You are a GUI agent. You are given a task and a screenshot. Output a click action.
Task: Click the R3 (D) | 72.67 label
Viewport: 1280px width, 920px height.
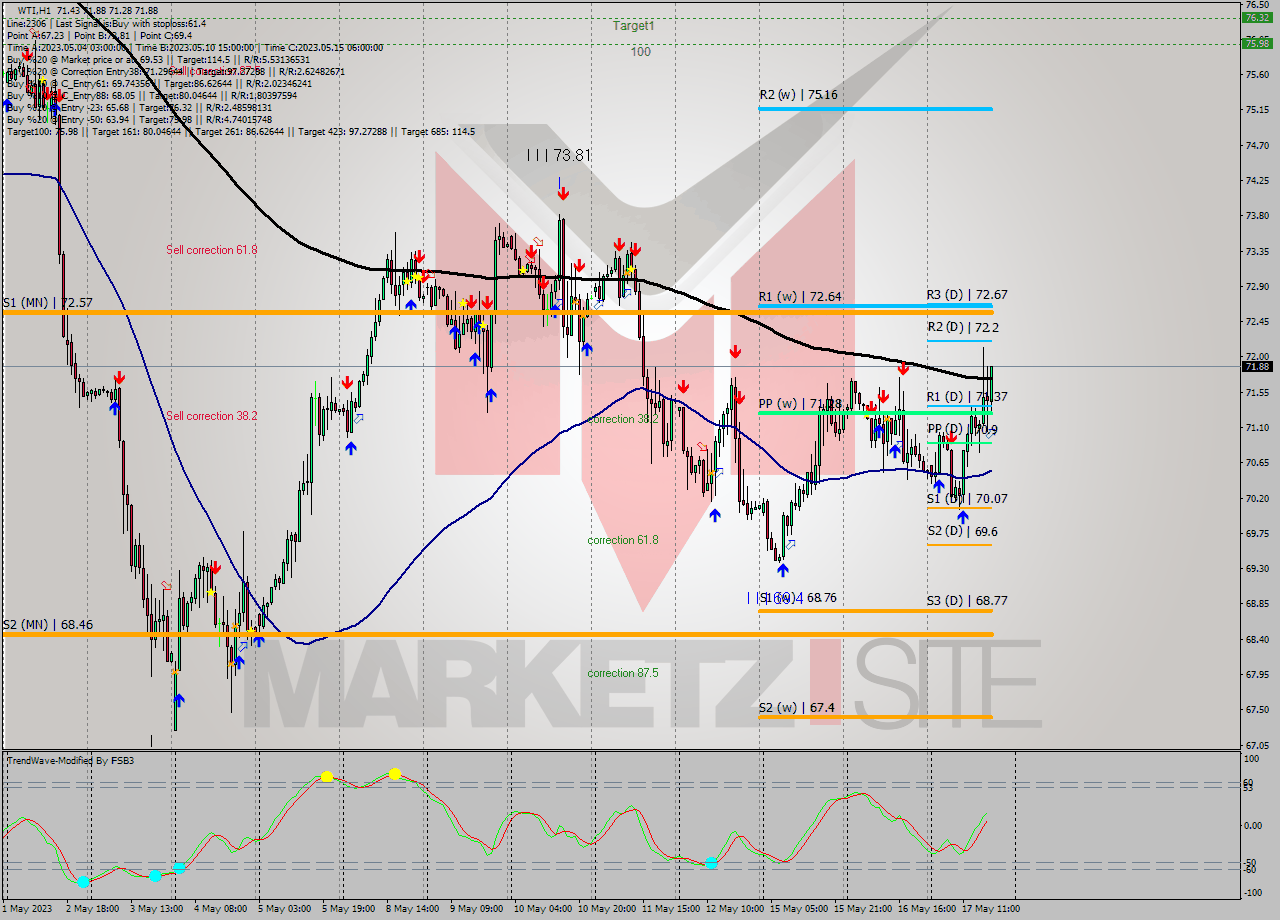[x=967, y=295]
